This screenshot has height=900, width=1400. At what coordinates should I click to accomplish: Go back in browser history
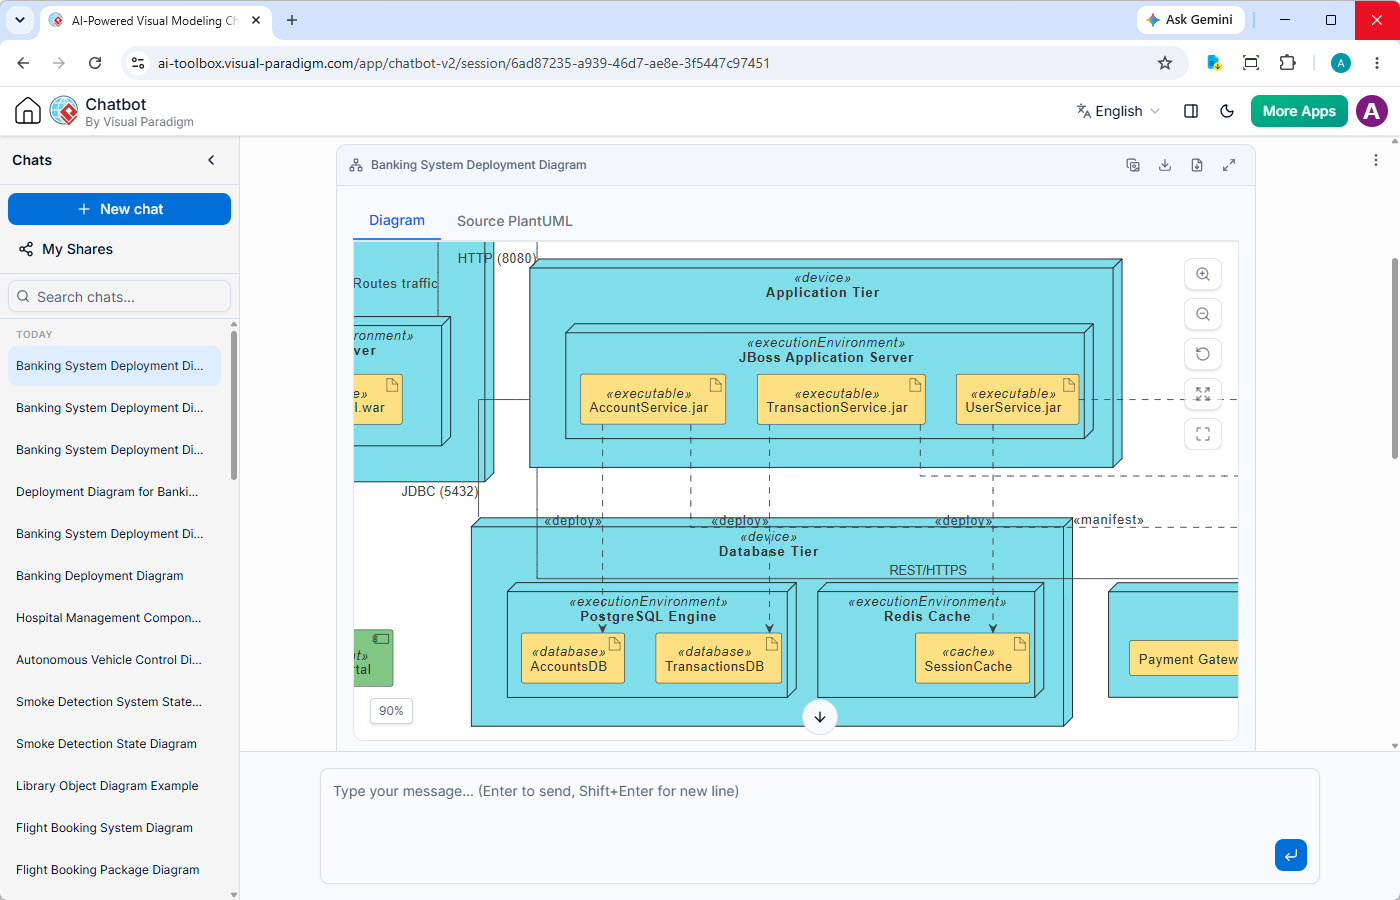point(23,63)
